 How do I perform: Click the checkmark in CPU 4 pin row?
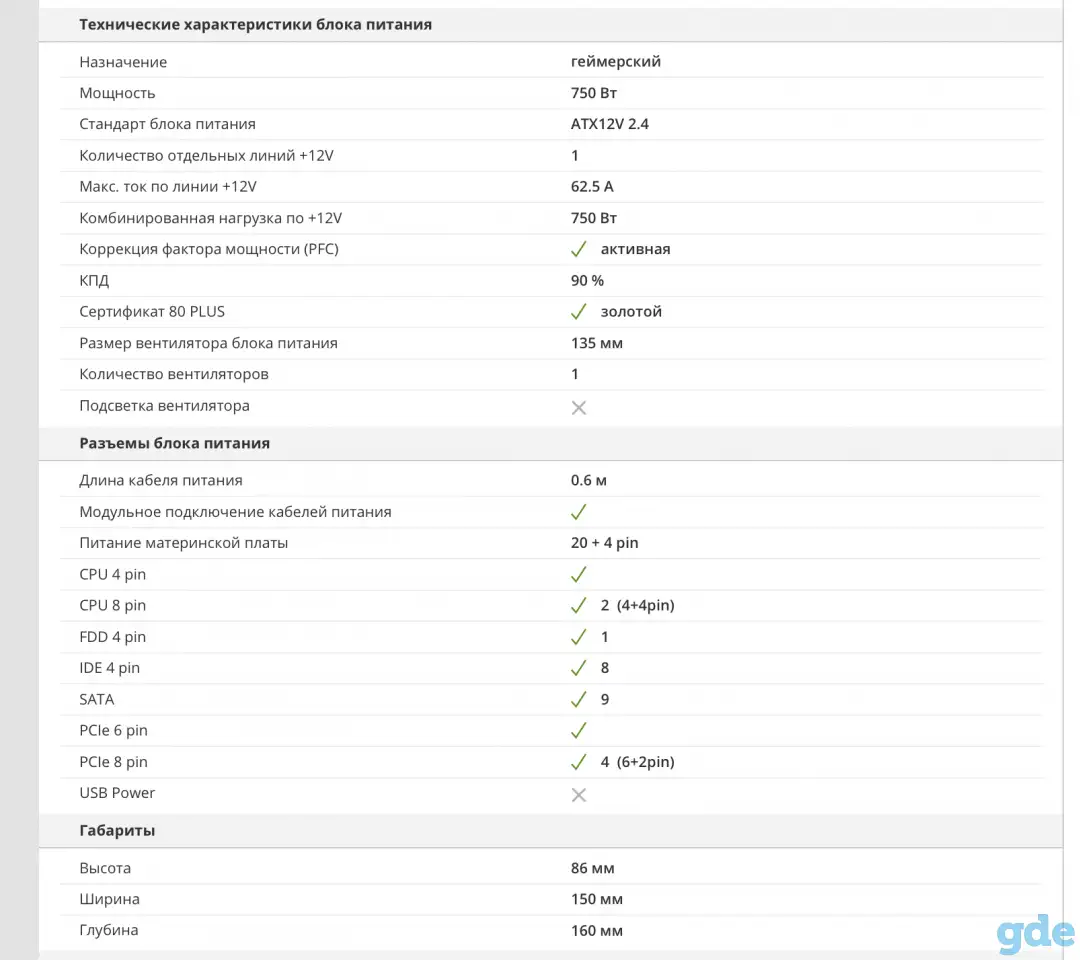(579, 574)
